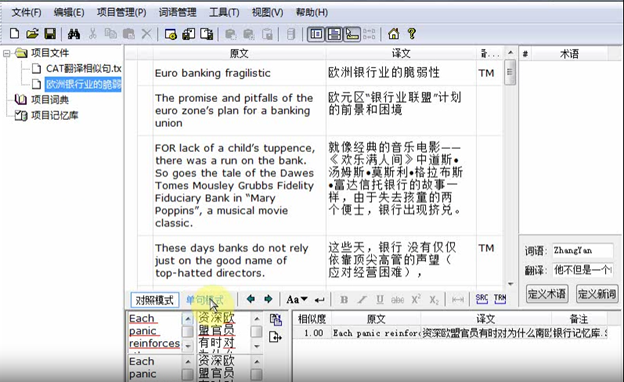Click the 定义新词 button
This screenshot has height=382, width=624.
pos(597,294)
